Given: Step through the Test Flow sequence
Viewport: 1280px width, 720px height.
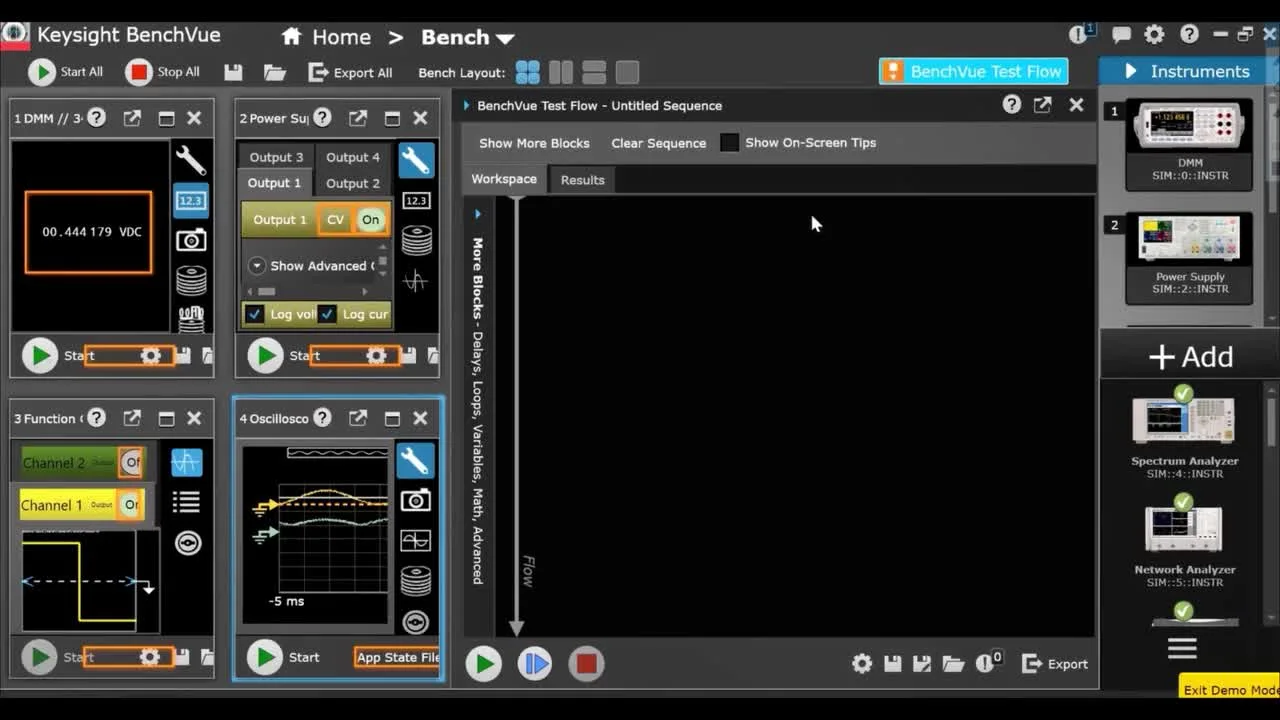Looking at the screenshot, I should click(535, 663).
